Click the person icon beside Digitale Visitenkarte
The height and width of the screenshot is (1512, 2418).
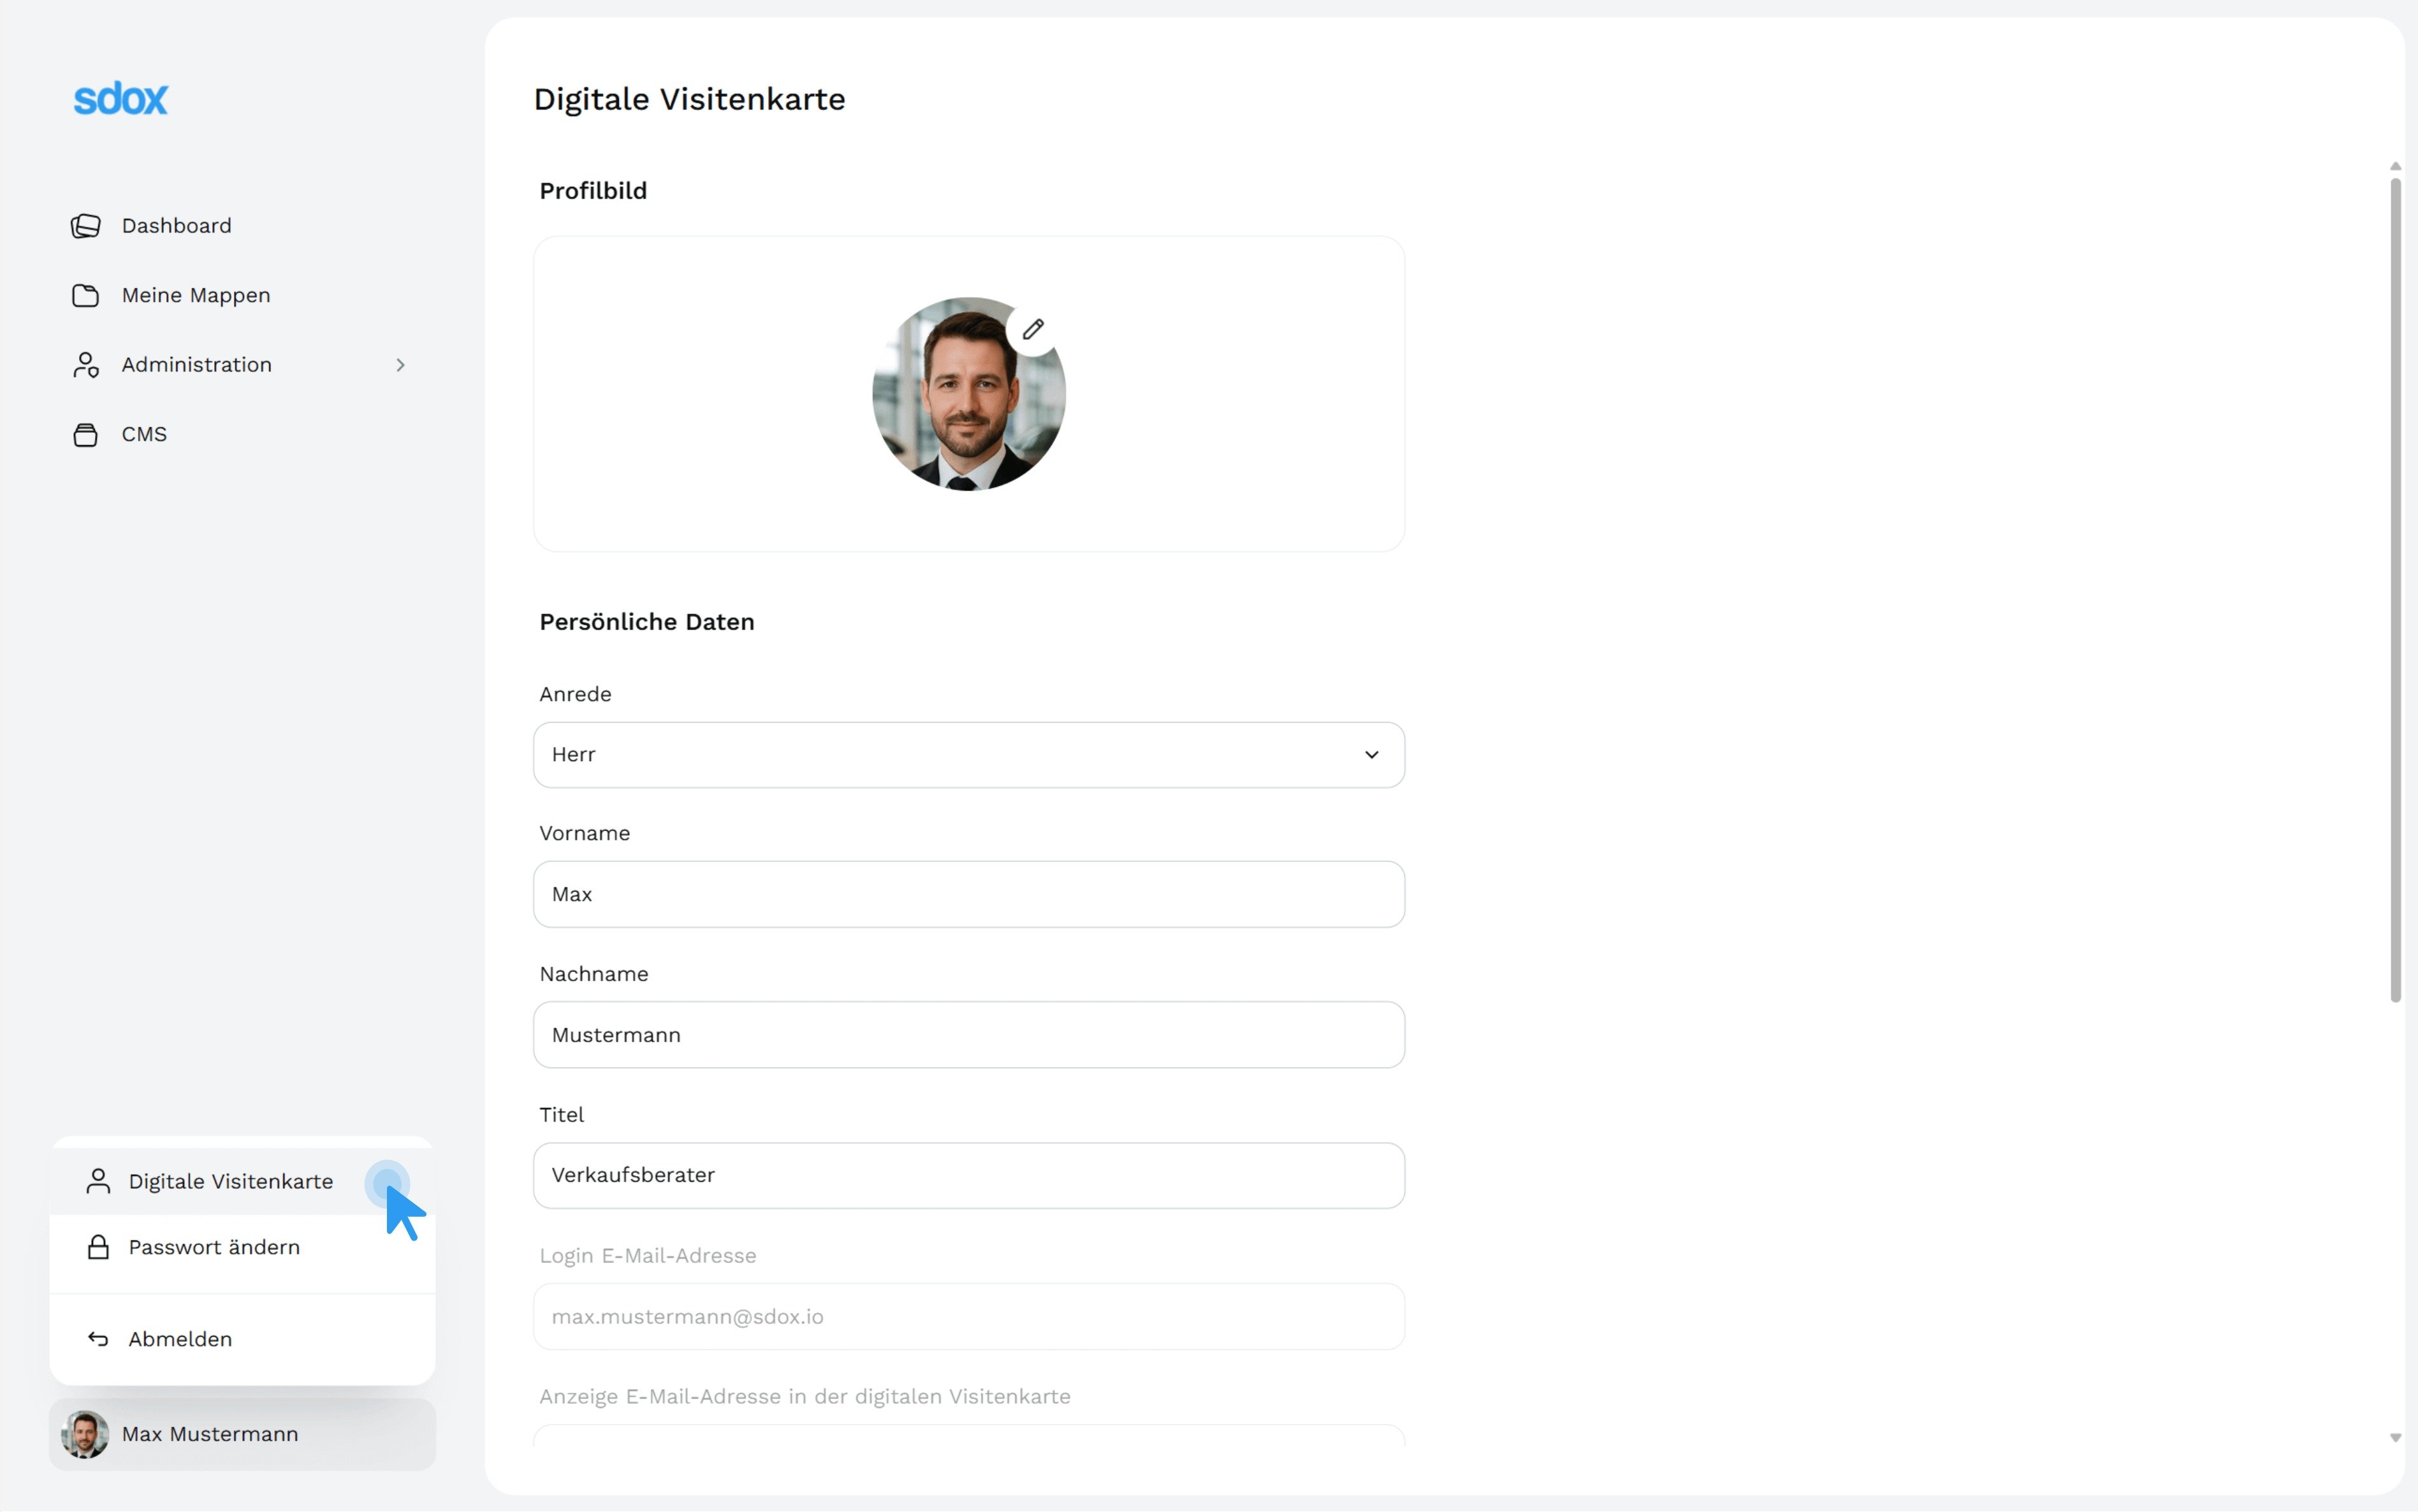[98, 1181]
